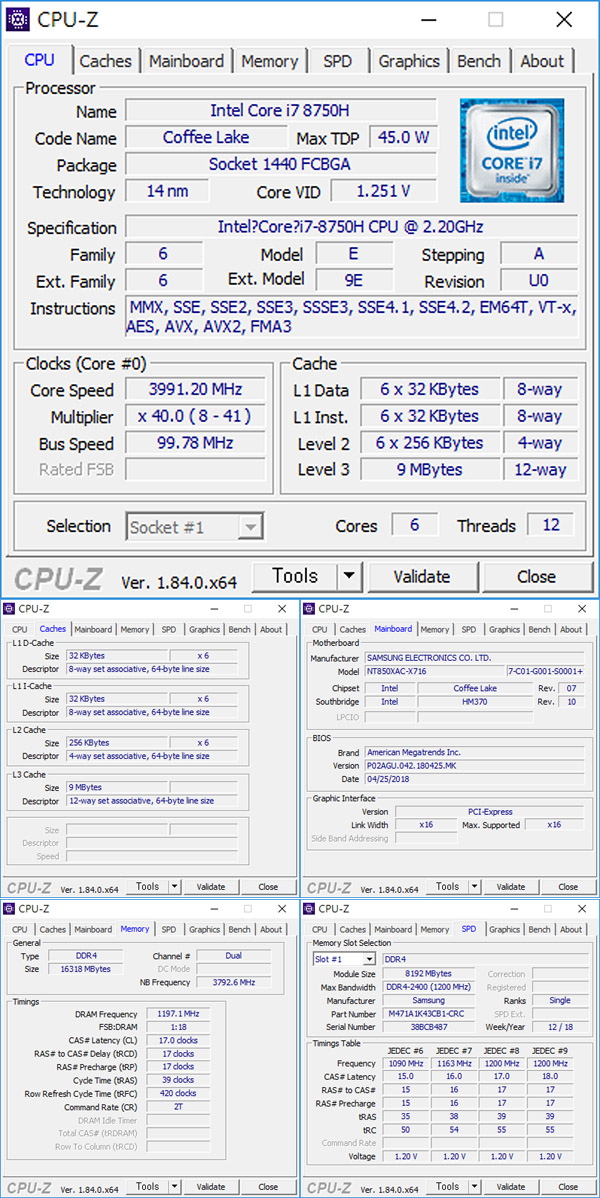Open the Tools dropdown arrow in the Memory window
Viewport: 600px width, 1198px height.
174,1187
